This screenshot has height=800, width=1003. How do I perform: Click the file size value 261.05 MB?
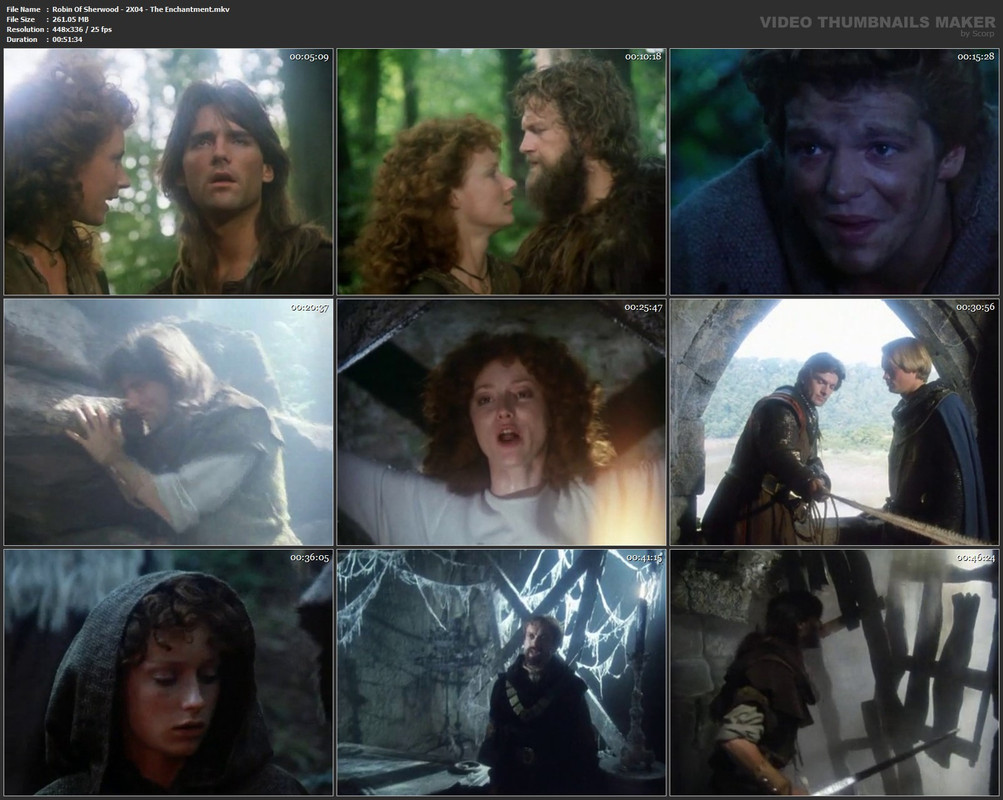(70, 19)
